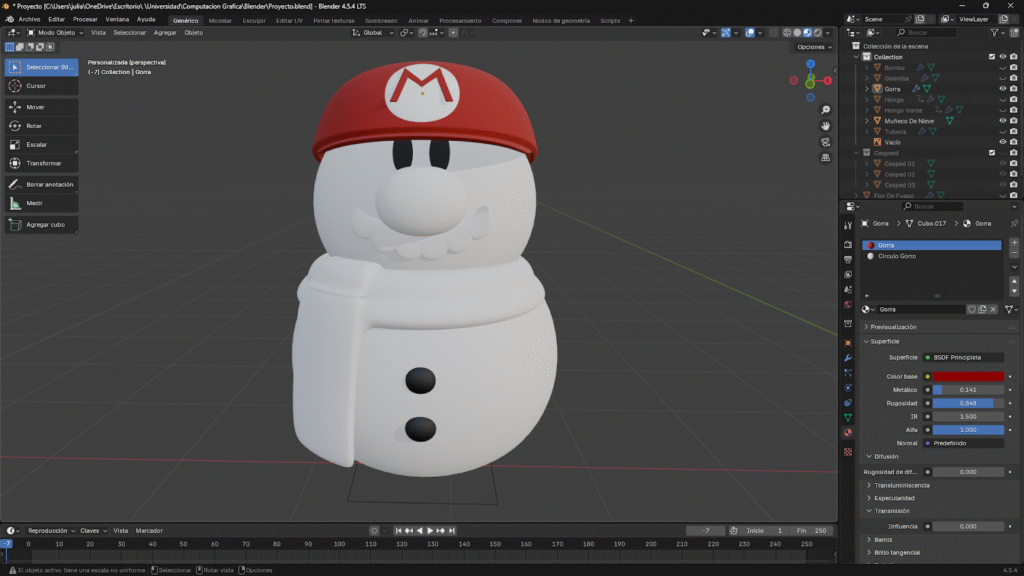This screenshot has height=576, width=1024.
Task: Show the Bomba object in the viewport
Action: [x=1003, y=67]
